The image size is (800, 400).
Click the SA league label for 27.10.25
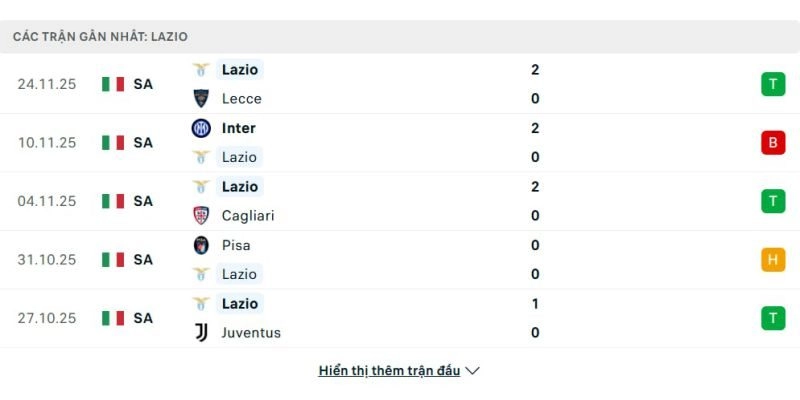pyautogui.click(x=143, y=318)
